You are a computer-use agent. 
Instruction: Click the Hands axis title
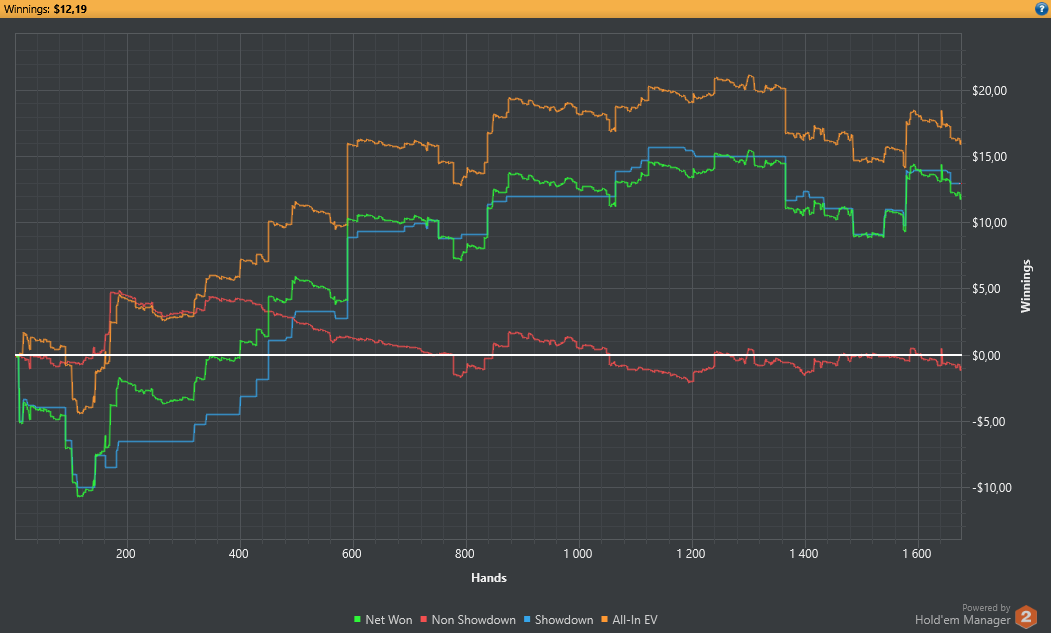pyautogui.click(x=489, y=577)
